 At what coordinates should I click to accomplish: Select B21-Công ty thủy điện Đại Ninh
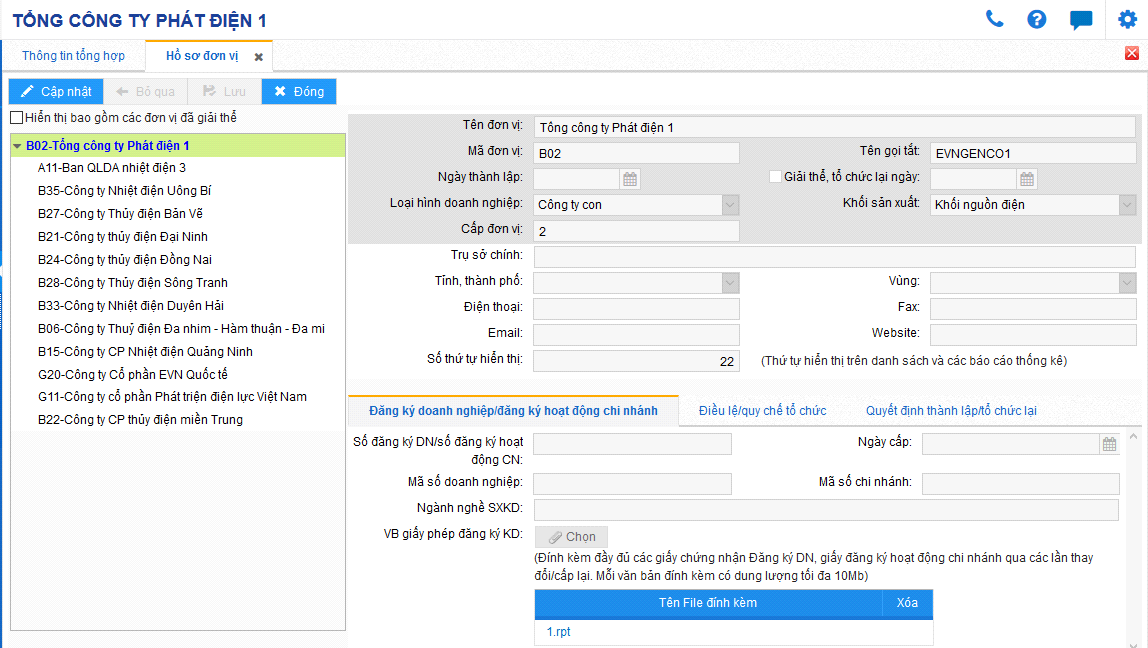[x=123, y=237]
